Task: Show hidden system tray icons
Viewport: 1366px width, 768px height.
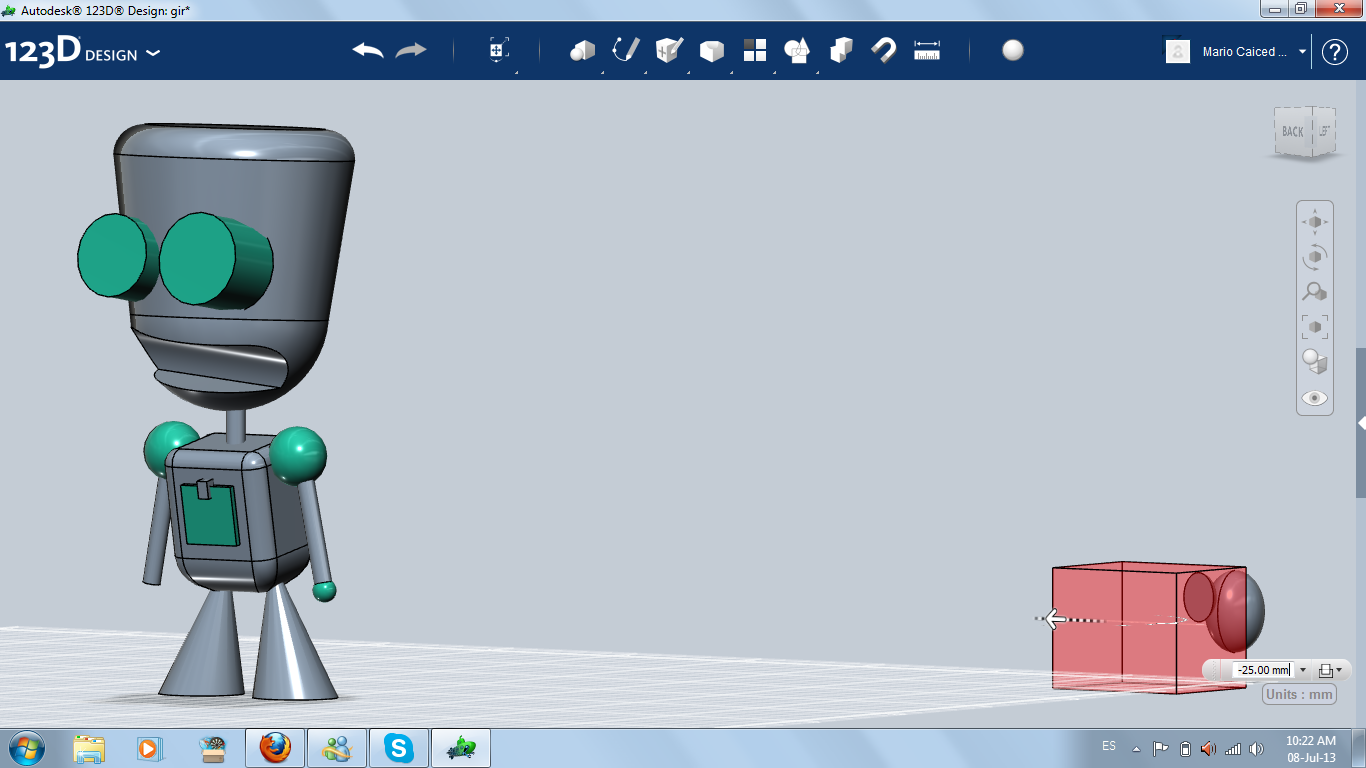Action: point(1136,748)
